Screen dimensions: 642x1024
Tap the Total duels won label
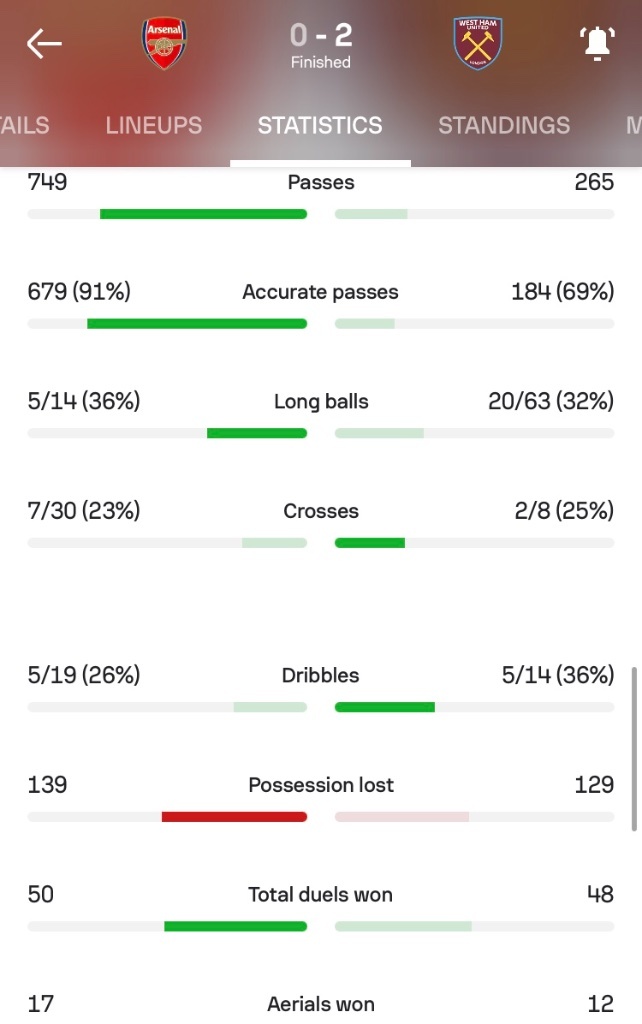[320, 895]
